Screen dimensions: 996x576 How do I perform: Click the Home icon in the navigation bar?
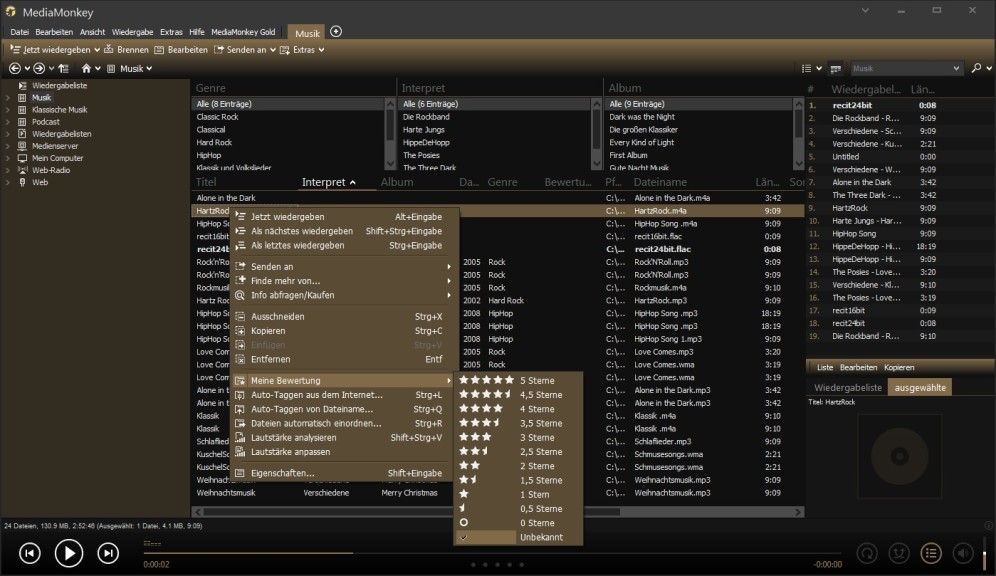(x=87, y=68)
